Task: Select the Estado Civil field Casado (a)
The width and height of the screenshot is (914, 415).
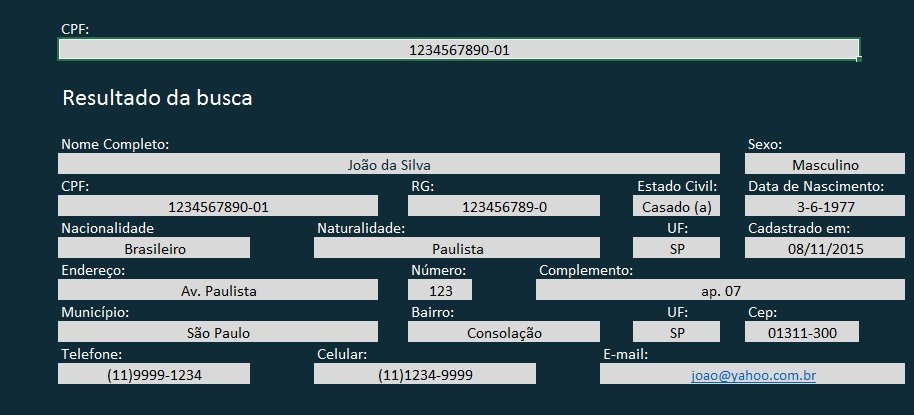Action: [x=677, y=206]
